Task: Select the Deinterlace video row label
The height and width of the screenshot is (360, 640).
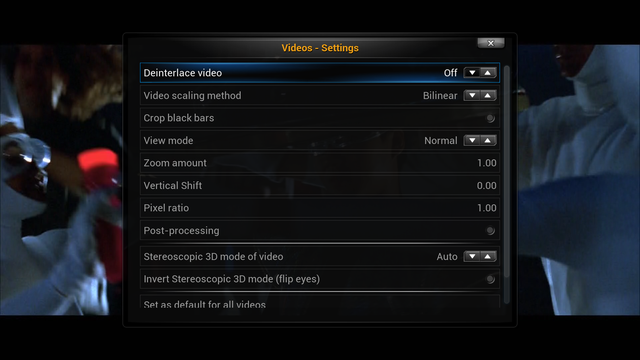Action: tap(182, 73)
